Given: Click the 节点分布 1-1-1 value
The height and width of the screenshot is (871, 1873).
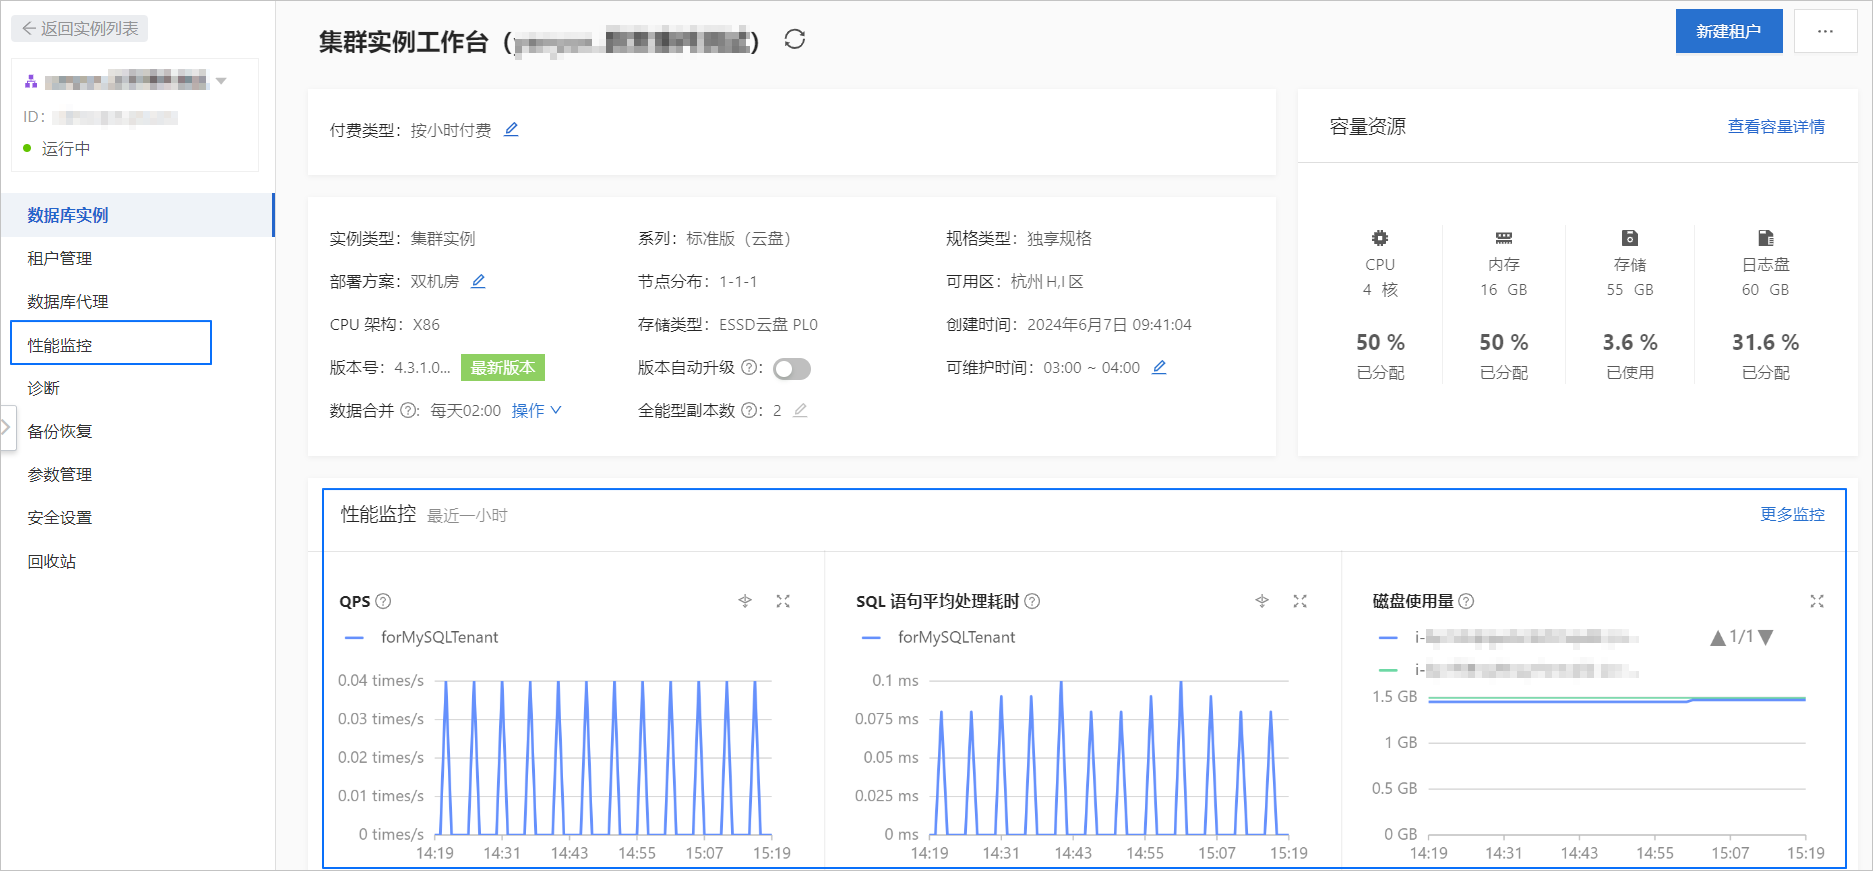Looking at the screenshot, I should (738, 281).
